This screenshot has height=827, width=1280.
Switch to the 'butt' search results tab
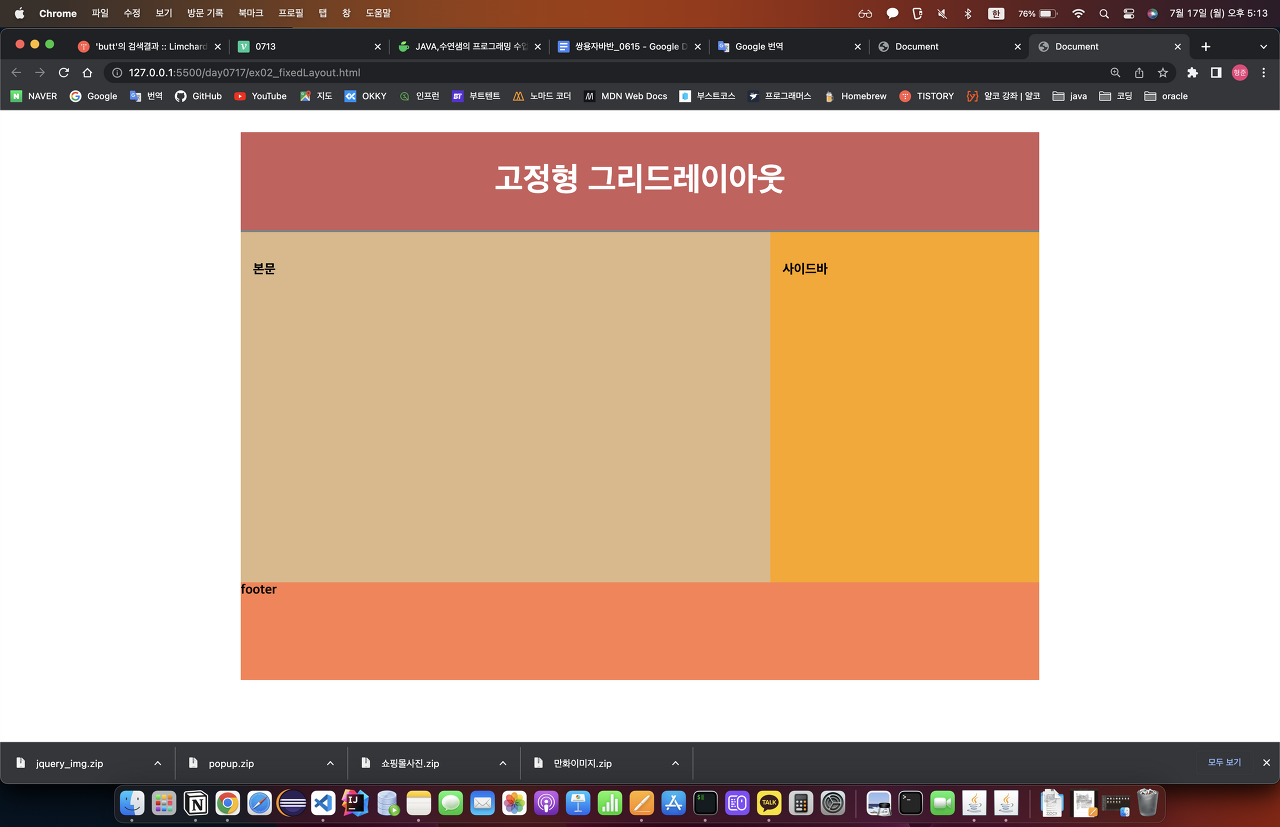pyautogui.click(x=149, y=46)
